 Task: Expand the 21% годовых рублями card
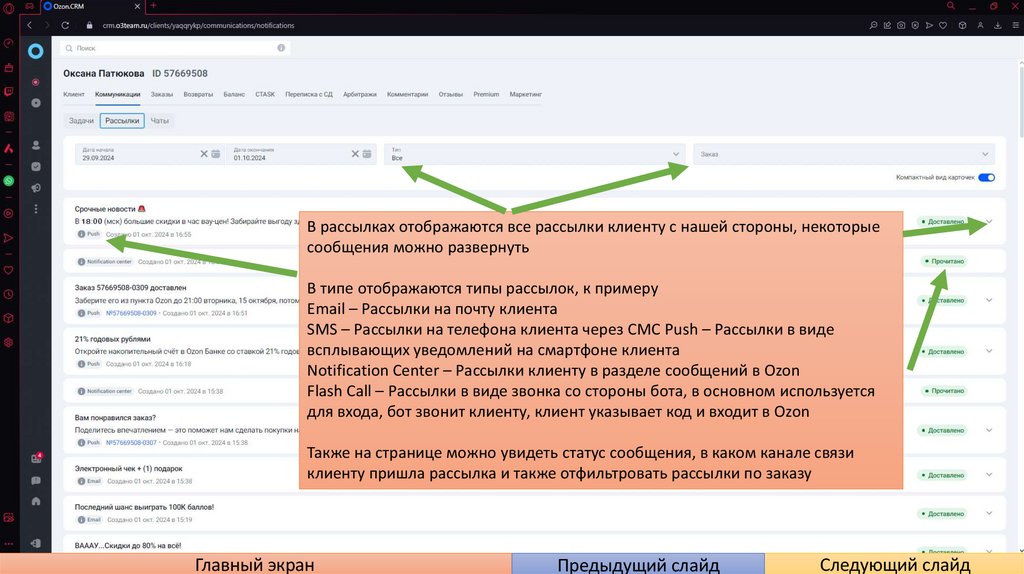[989, 351]
